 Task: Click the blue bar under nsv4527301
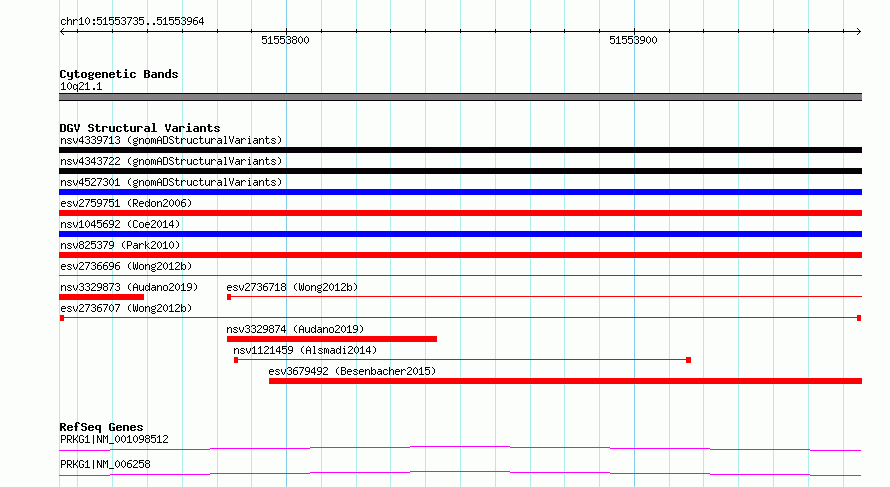click(x=460, y=192)
